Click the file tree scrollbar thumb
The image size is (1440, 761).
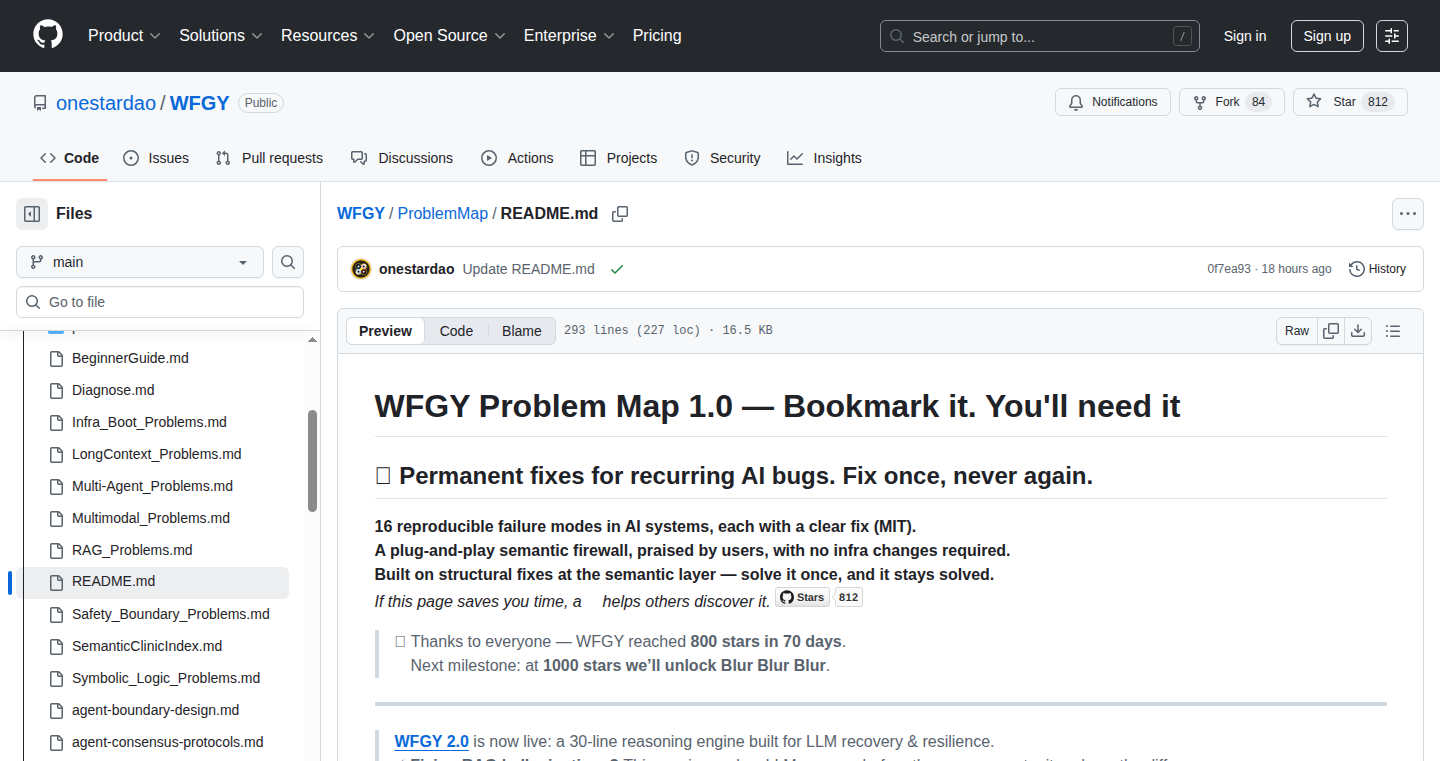tap(312, 460)
